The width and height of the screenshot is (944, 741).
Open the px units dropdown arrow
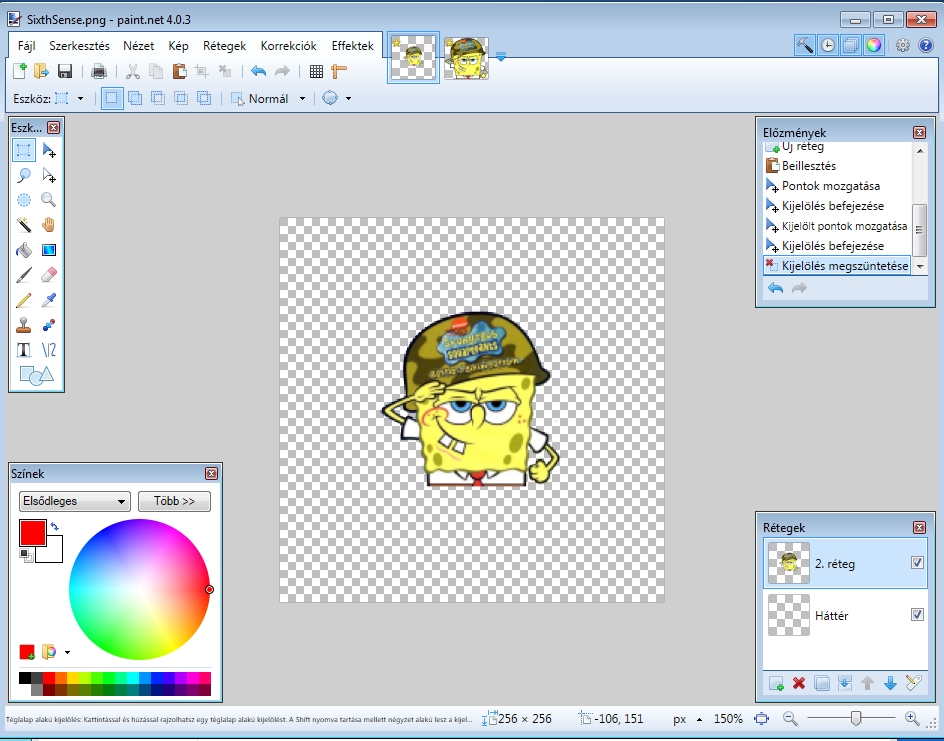pos(699,719)
